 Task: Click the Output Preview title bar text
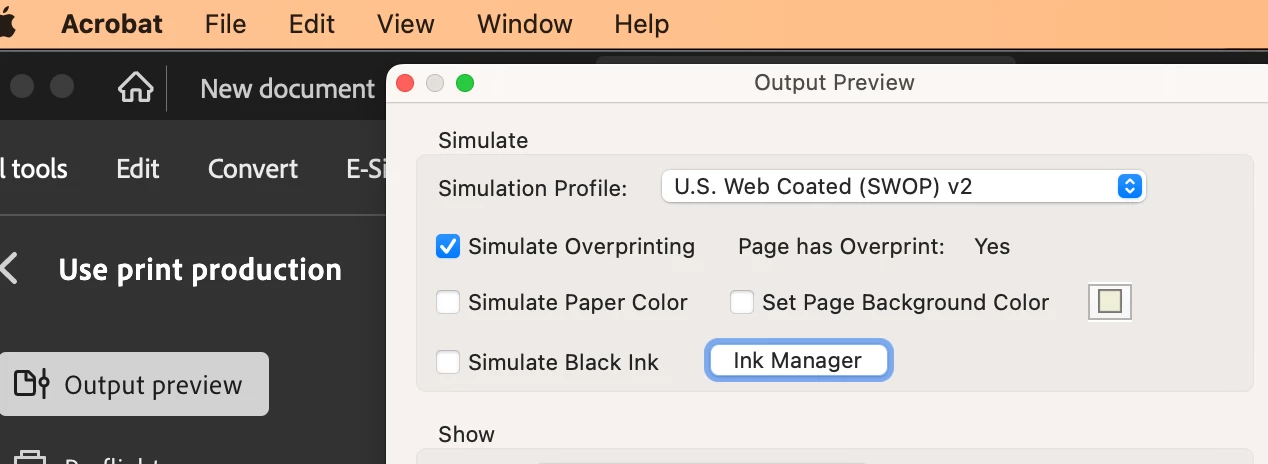tap(834, 83)
